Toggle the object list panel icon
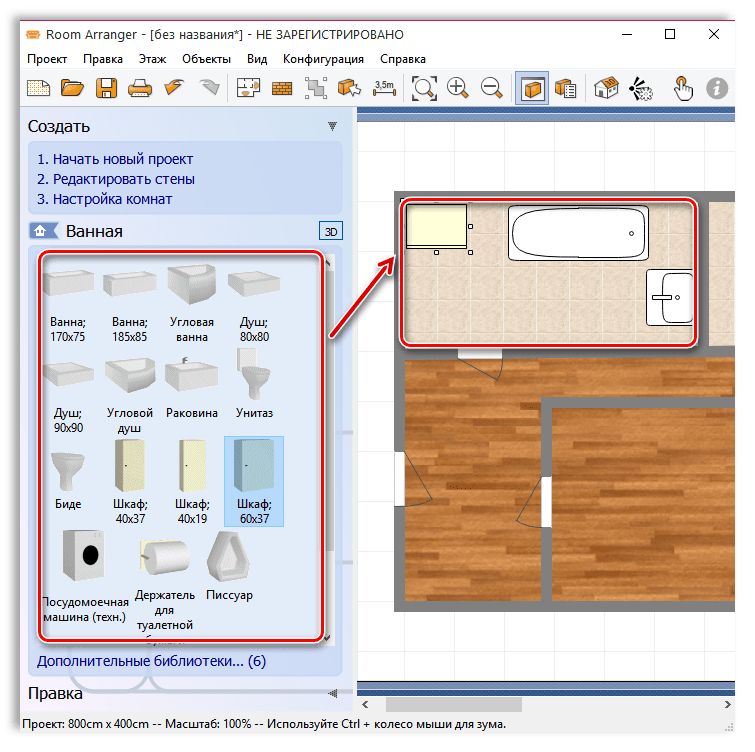Viewport: 755px width, 752px height. pyautogui.click(x=565, y=88)
